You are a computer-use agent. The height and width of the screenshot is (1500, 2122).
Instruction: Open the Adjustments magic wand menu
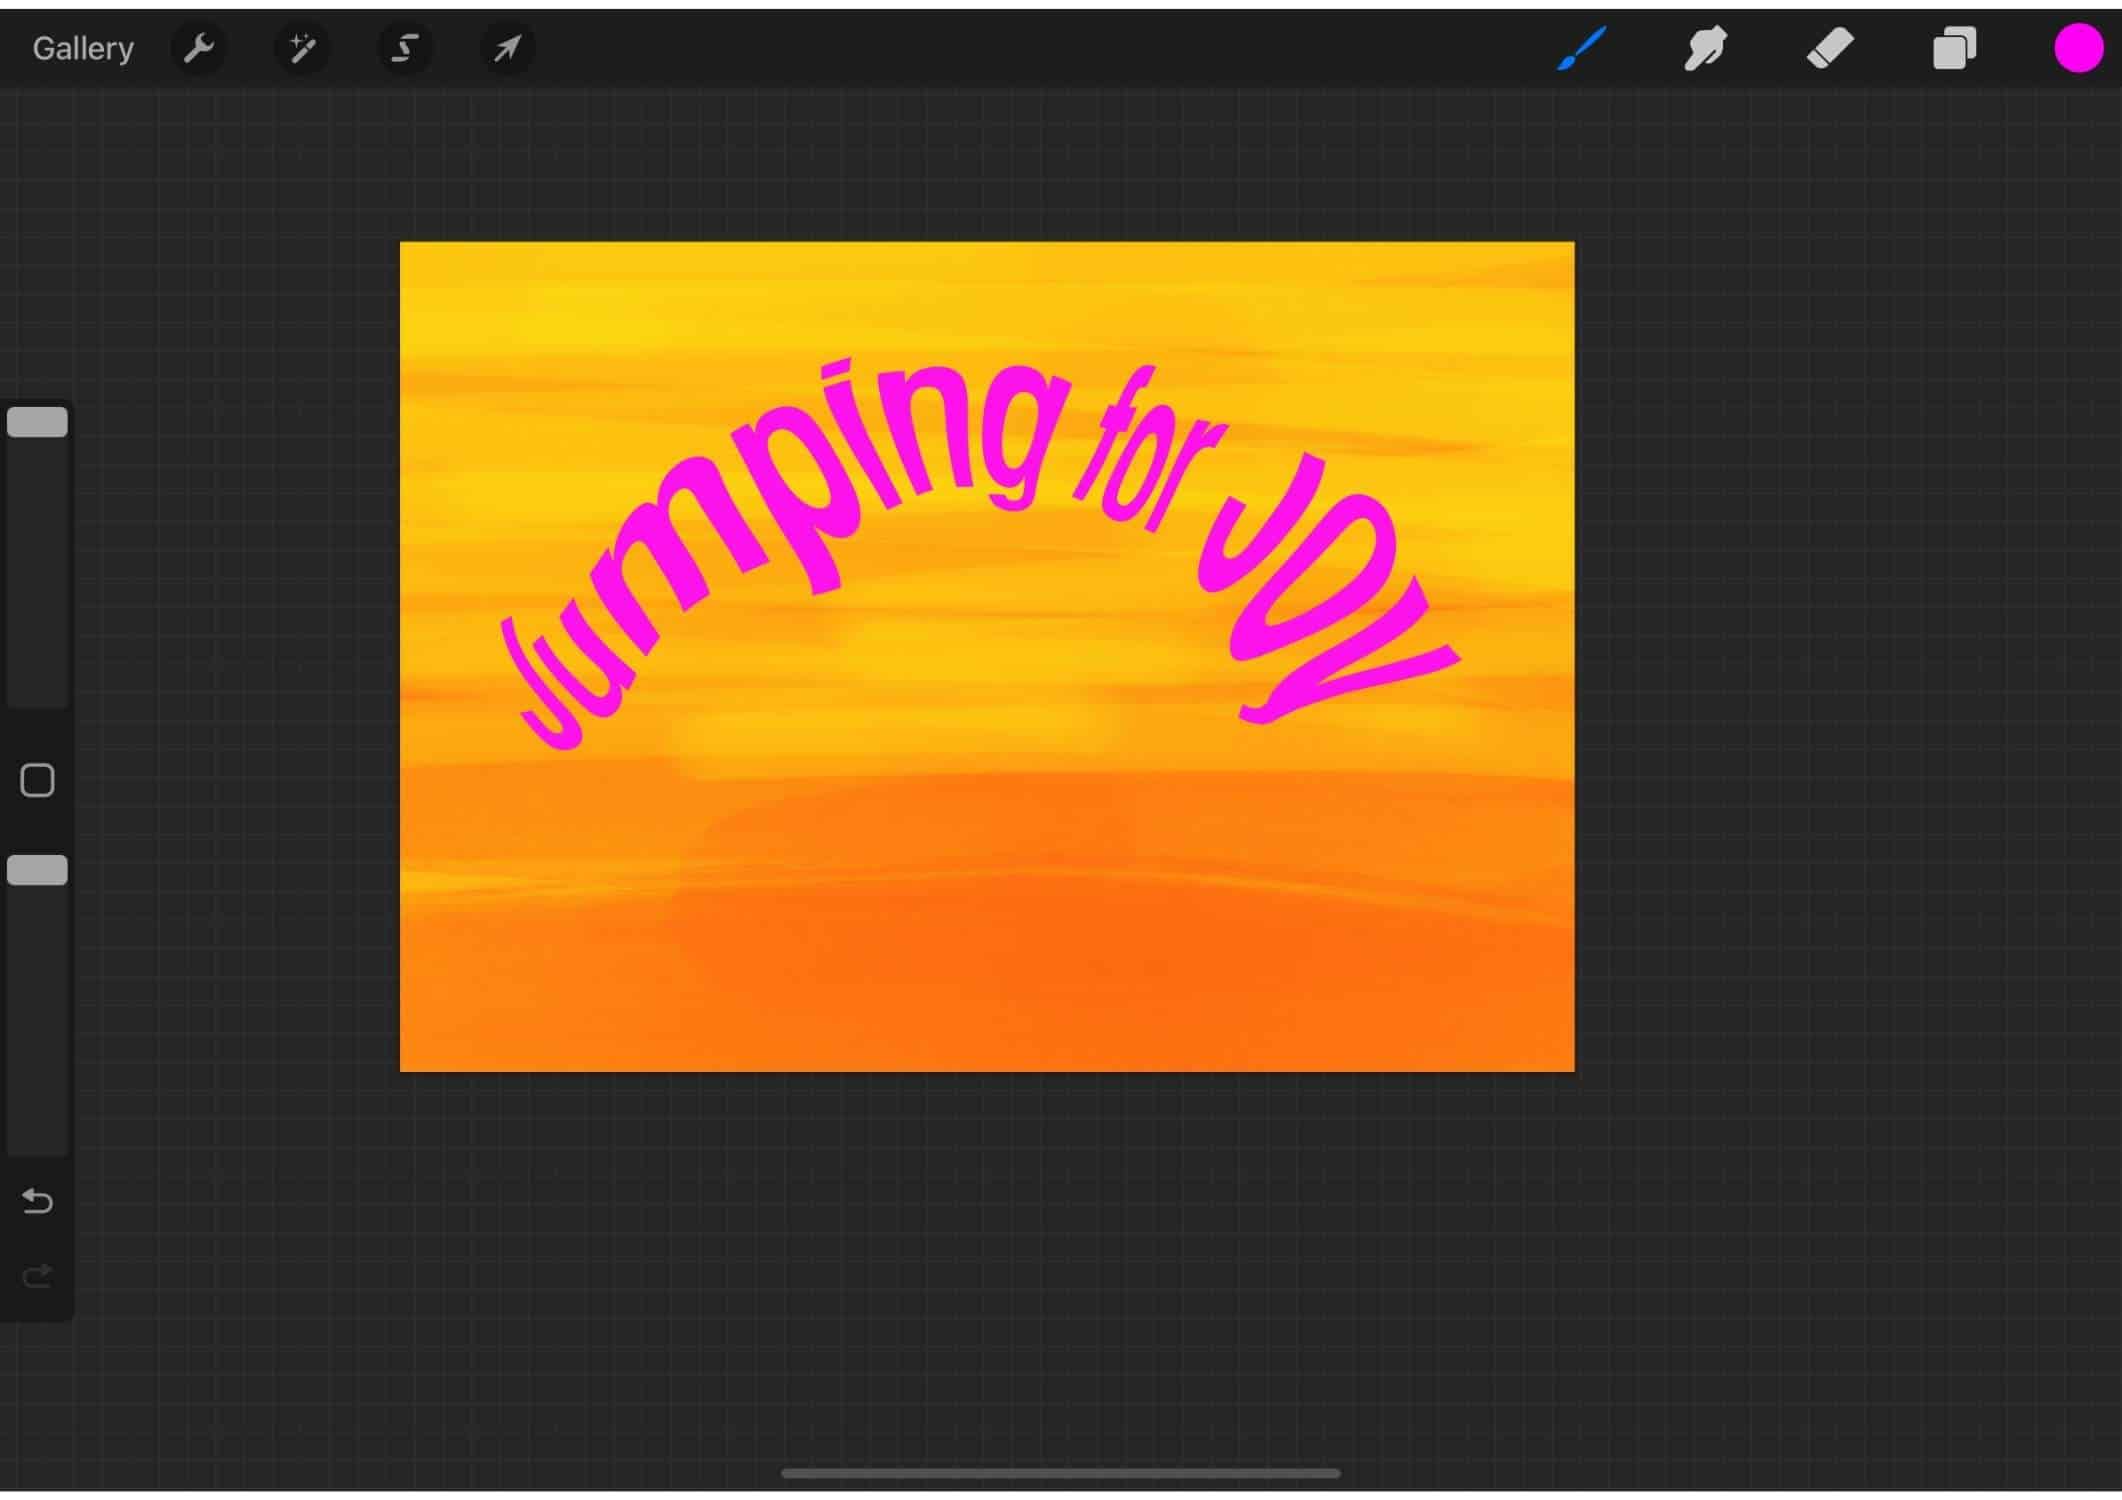click(x=302, y=47)
